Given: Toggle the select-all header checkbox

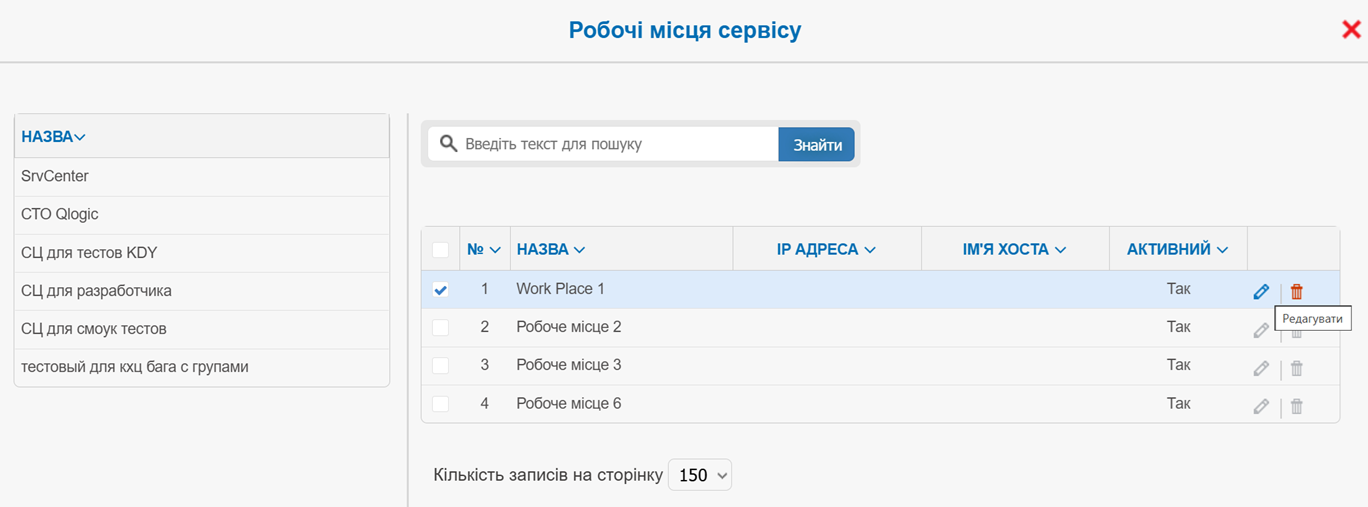Looking at the screenshot, I should (x=441, y=250).
